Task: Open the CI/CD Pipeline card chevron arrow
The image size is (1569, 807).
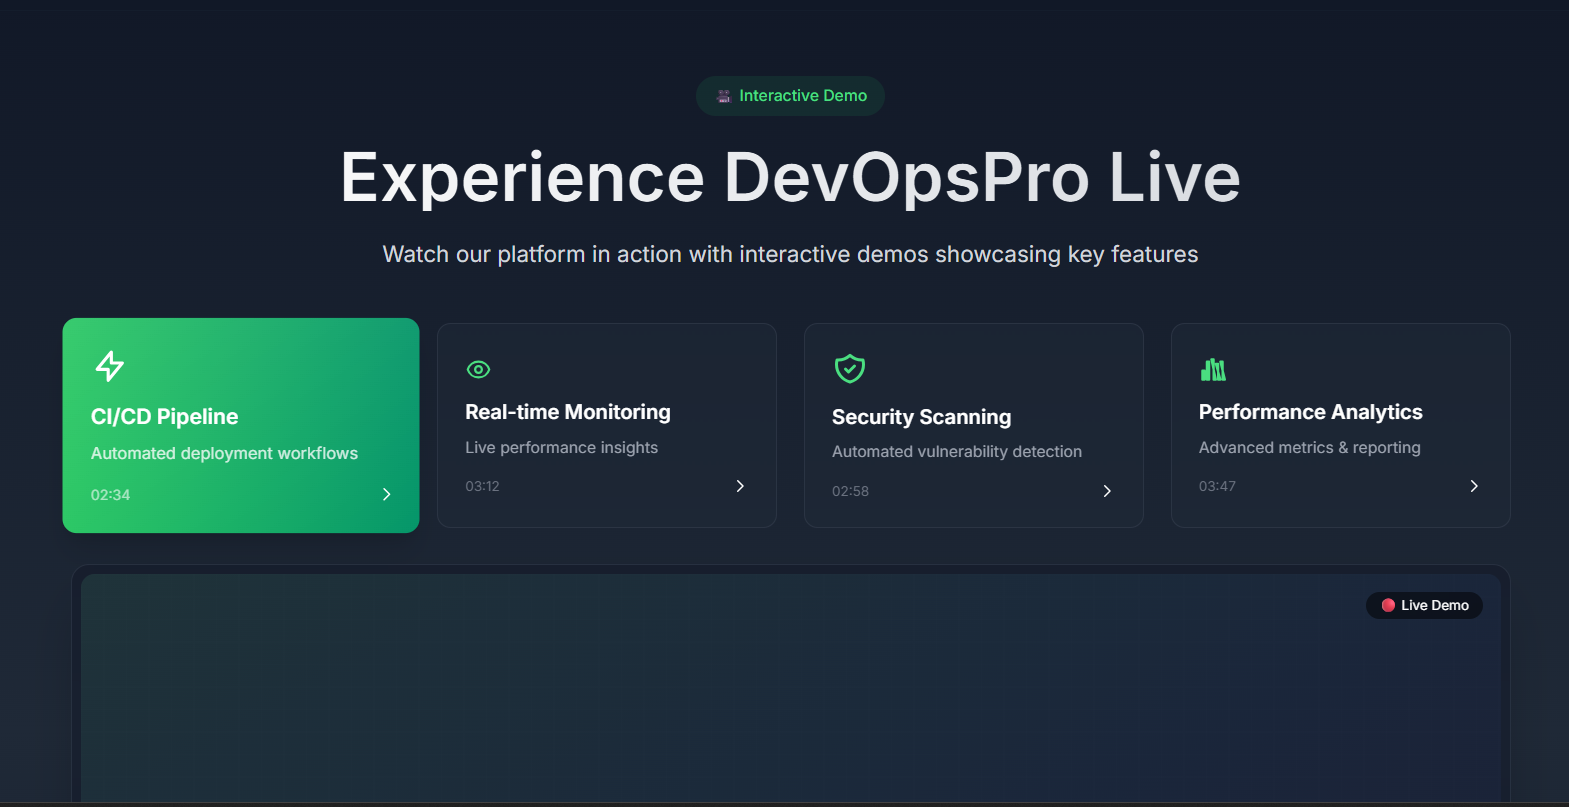Action: point(387,494)
